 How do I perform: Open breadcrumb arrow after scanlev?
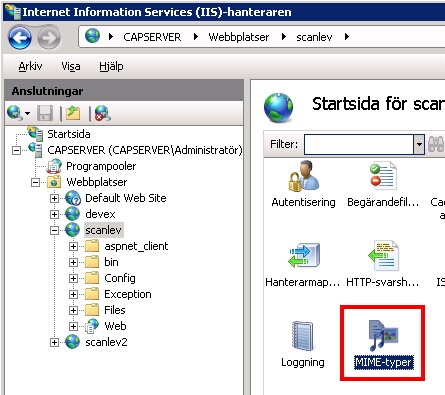347,37
